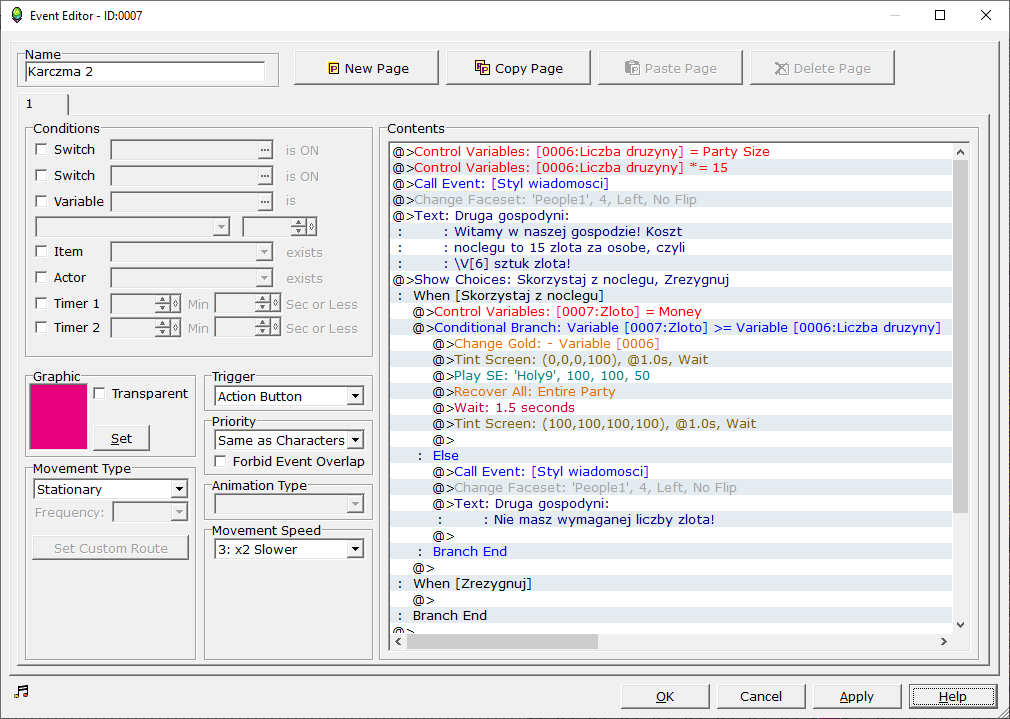Click the Contents horizontal scrollbar thumb

click(502, 641)
